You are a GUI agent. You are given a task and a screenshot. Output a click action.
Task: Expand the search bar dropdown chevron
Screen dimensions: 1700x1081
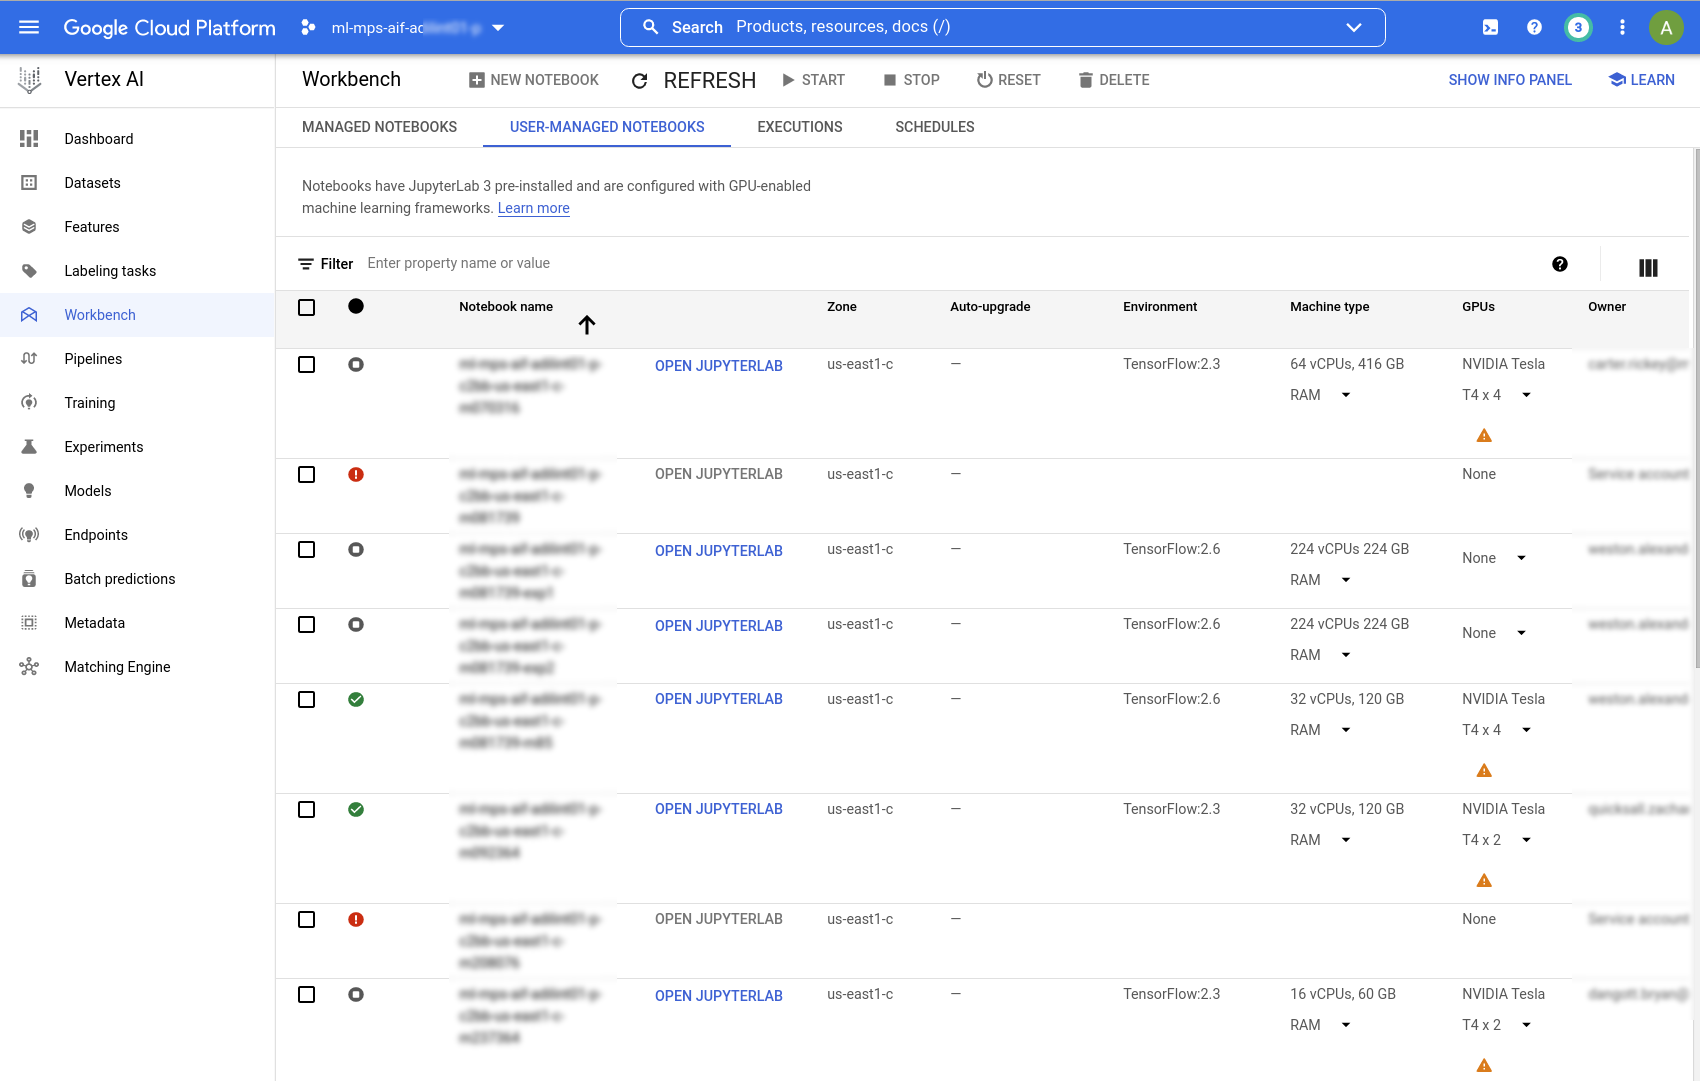tap(1354, 27)
